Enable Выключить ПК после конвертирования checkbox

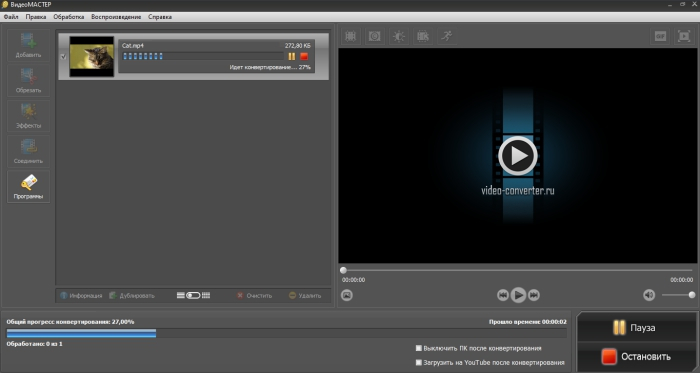(x=419, y=348)
